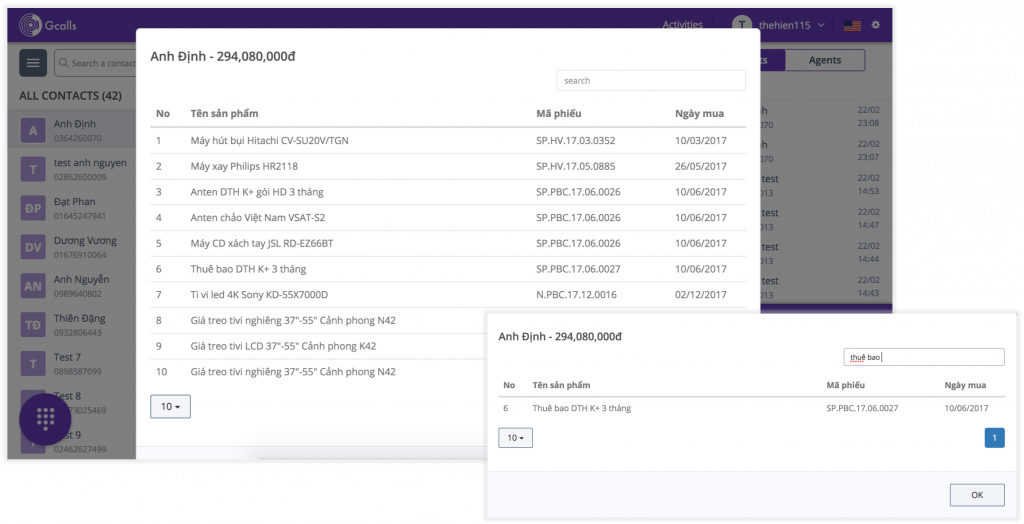
Task: Click the Search a contact field
Action: tap(95, 63)
